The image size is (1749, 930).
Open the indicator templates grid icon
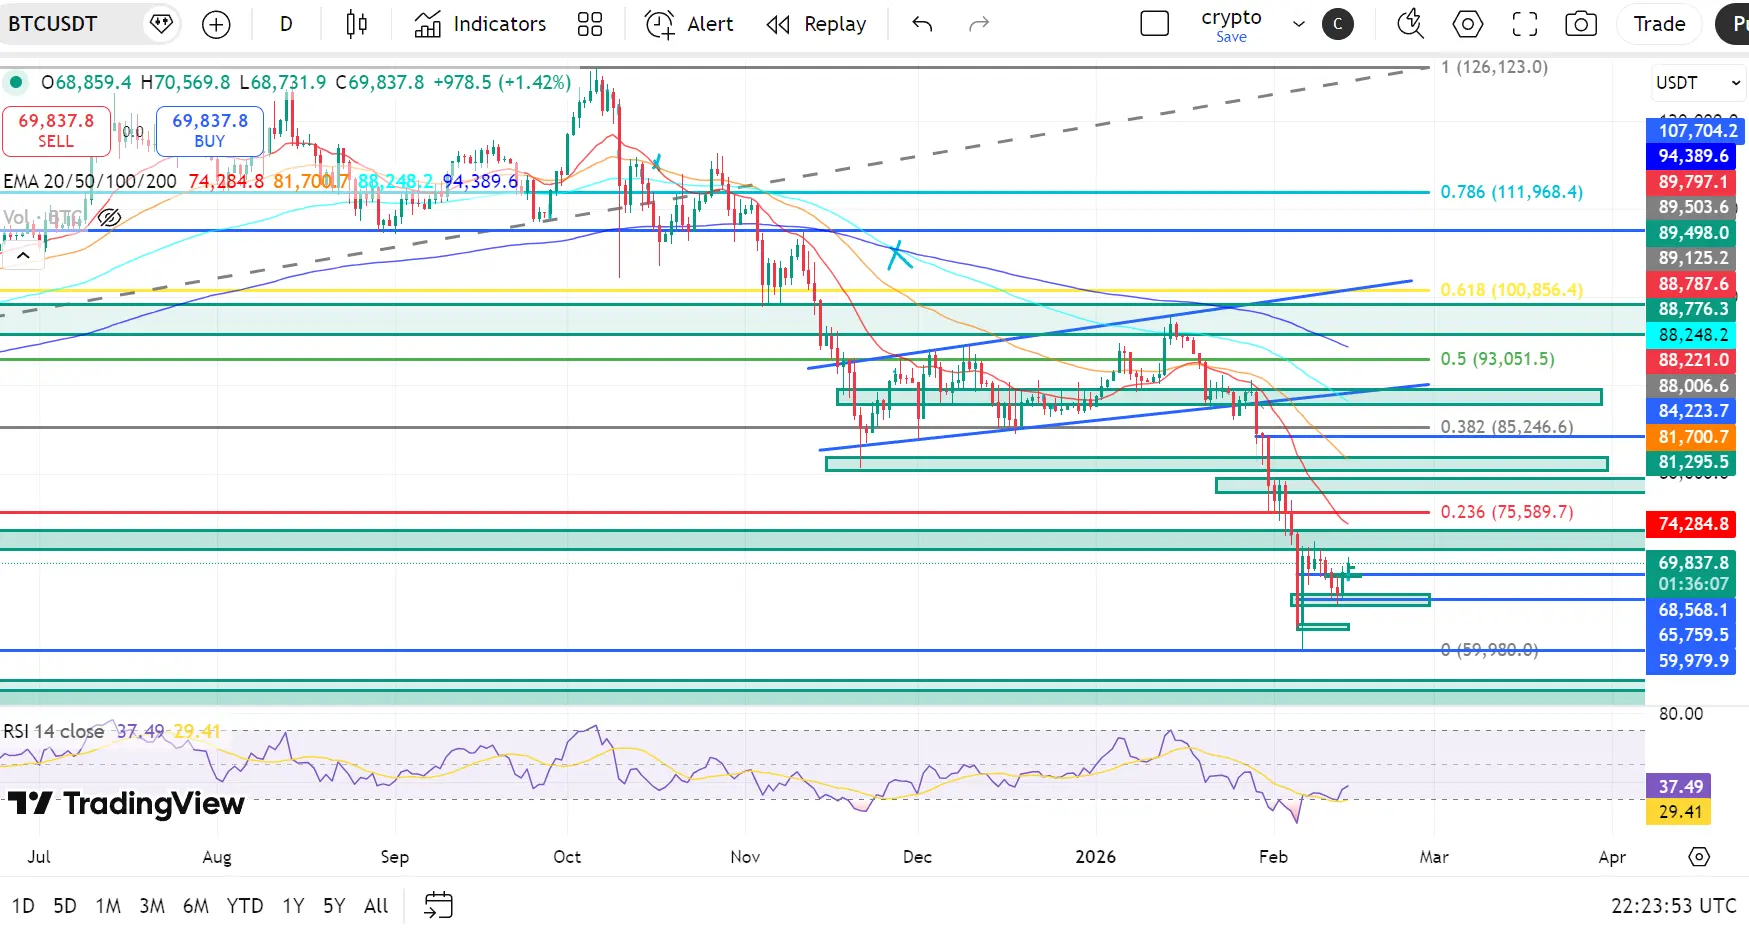590,24
